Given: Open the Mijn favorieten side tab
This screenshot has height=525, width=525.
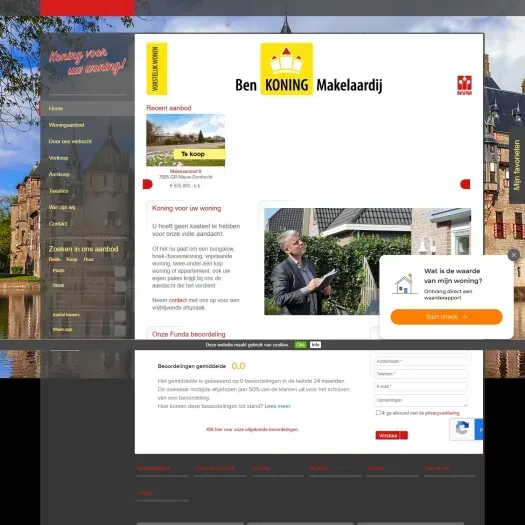Looking at the screenshot, I should point(517,165).
